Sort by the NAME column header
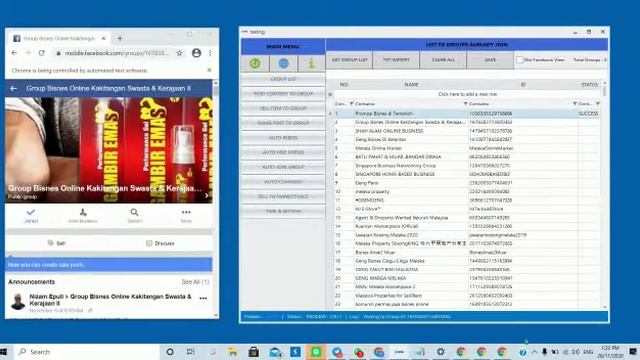The height and width of the screenshot is (360, 640). 411,84
